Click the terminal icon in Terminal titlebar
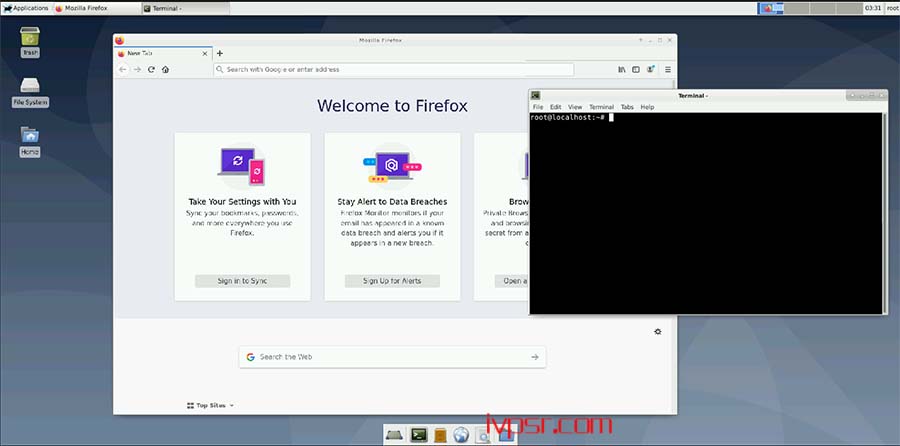 [536, 95]
